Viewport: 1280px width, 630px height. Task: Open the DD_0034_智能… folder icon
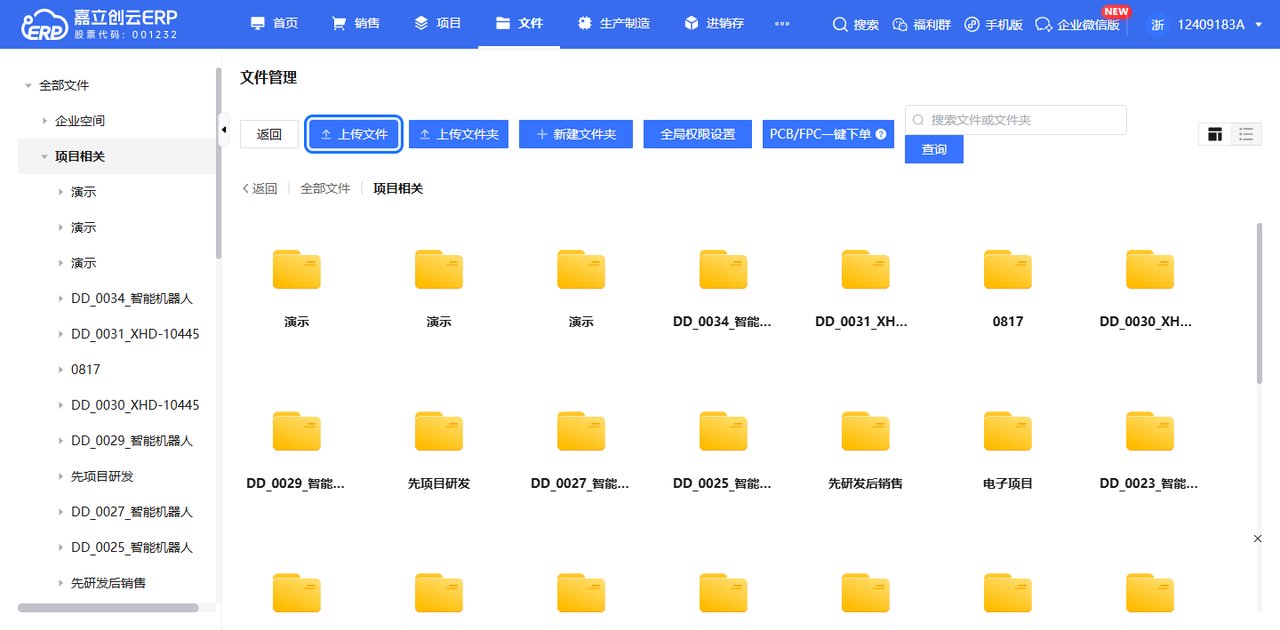click(723, 270)
